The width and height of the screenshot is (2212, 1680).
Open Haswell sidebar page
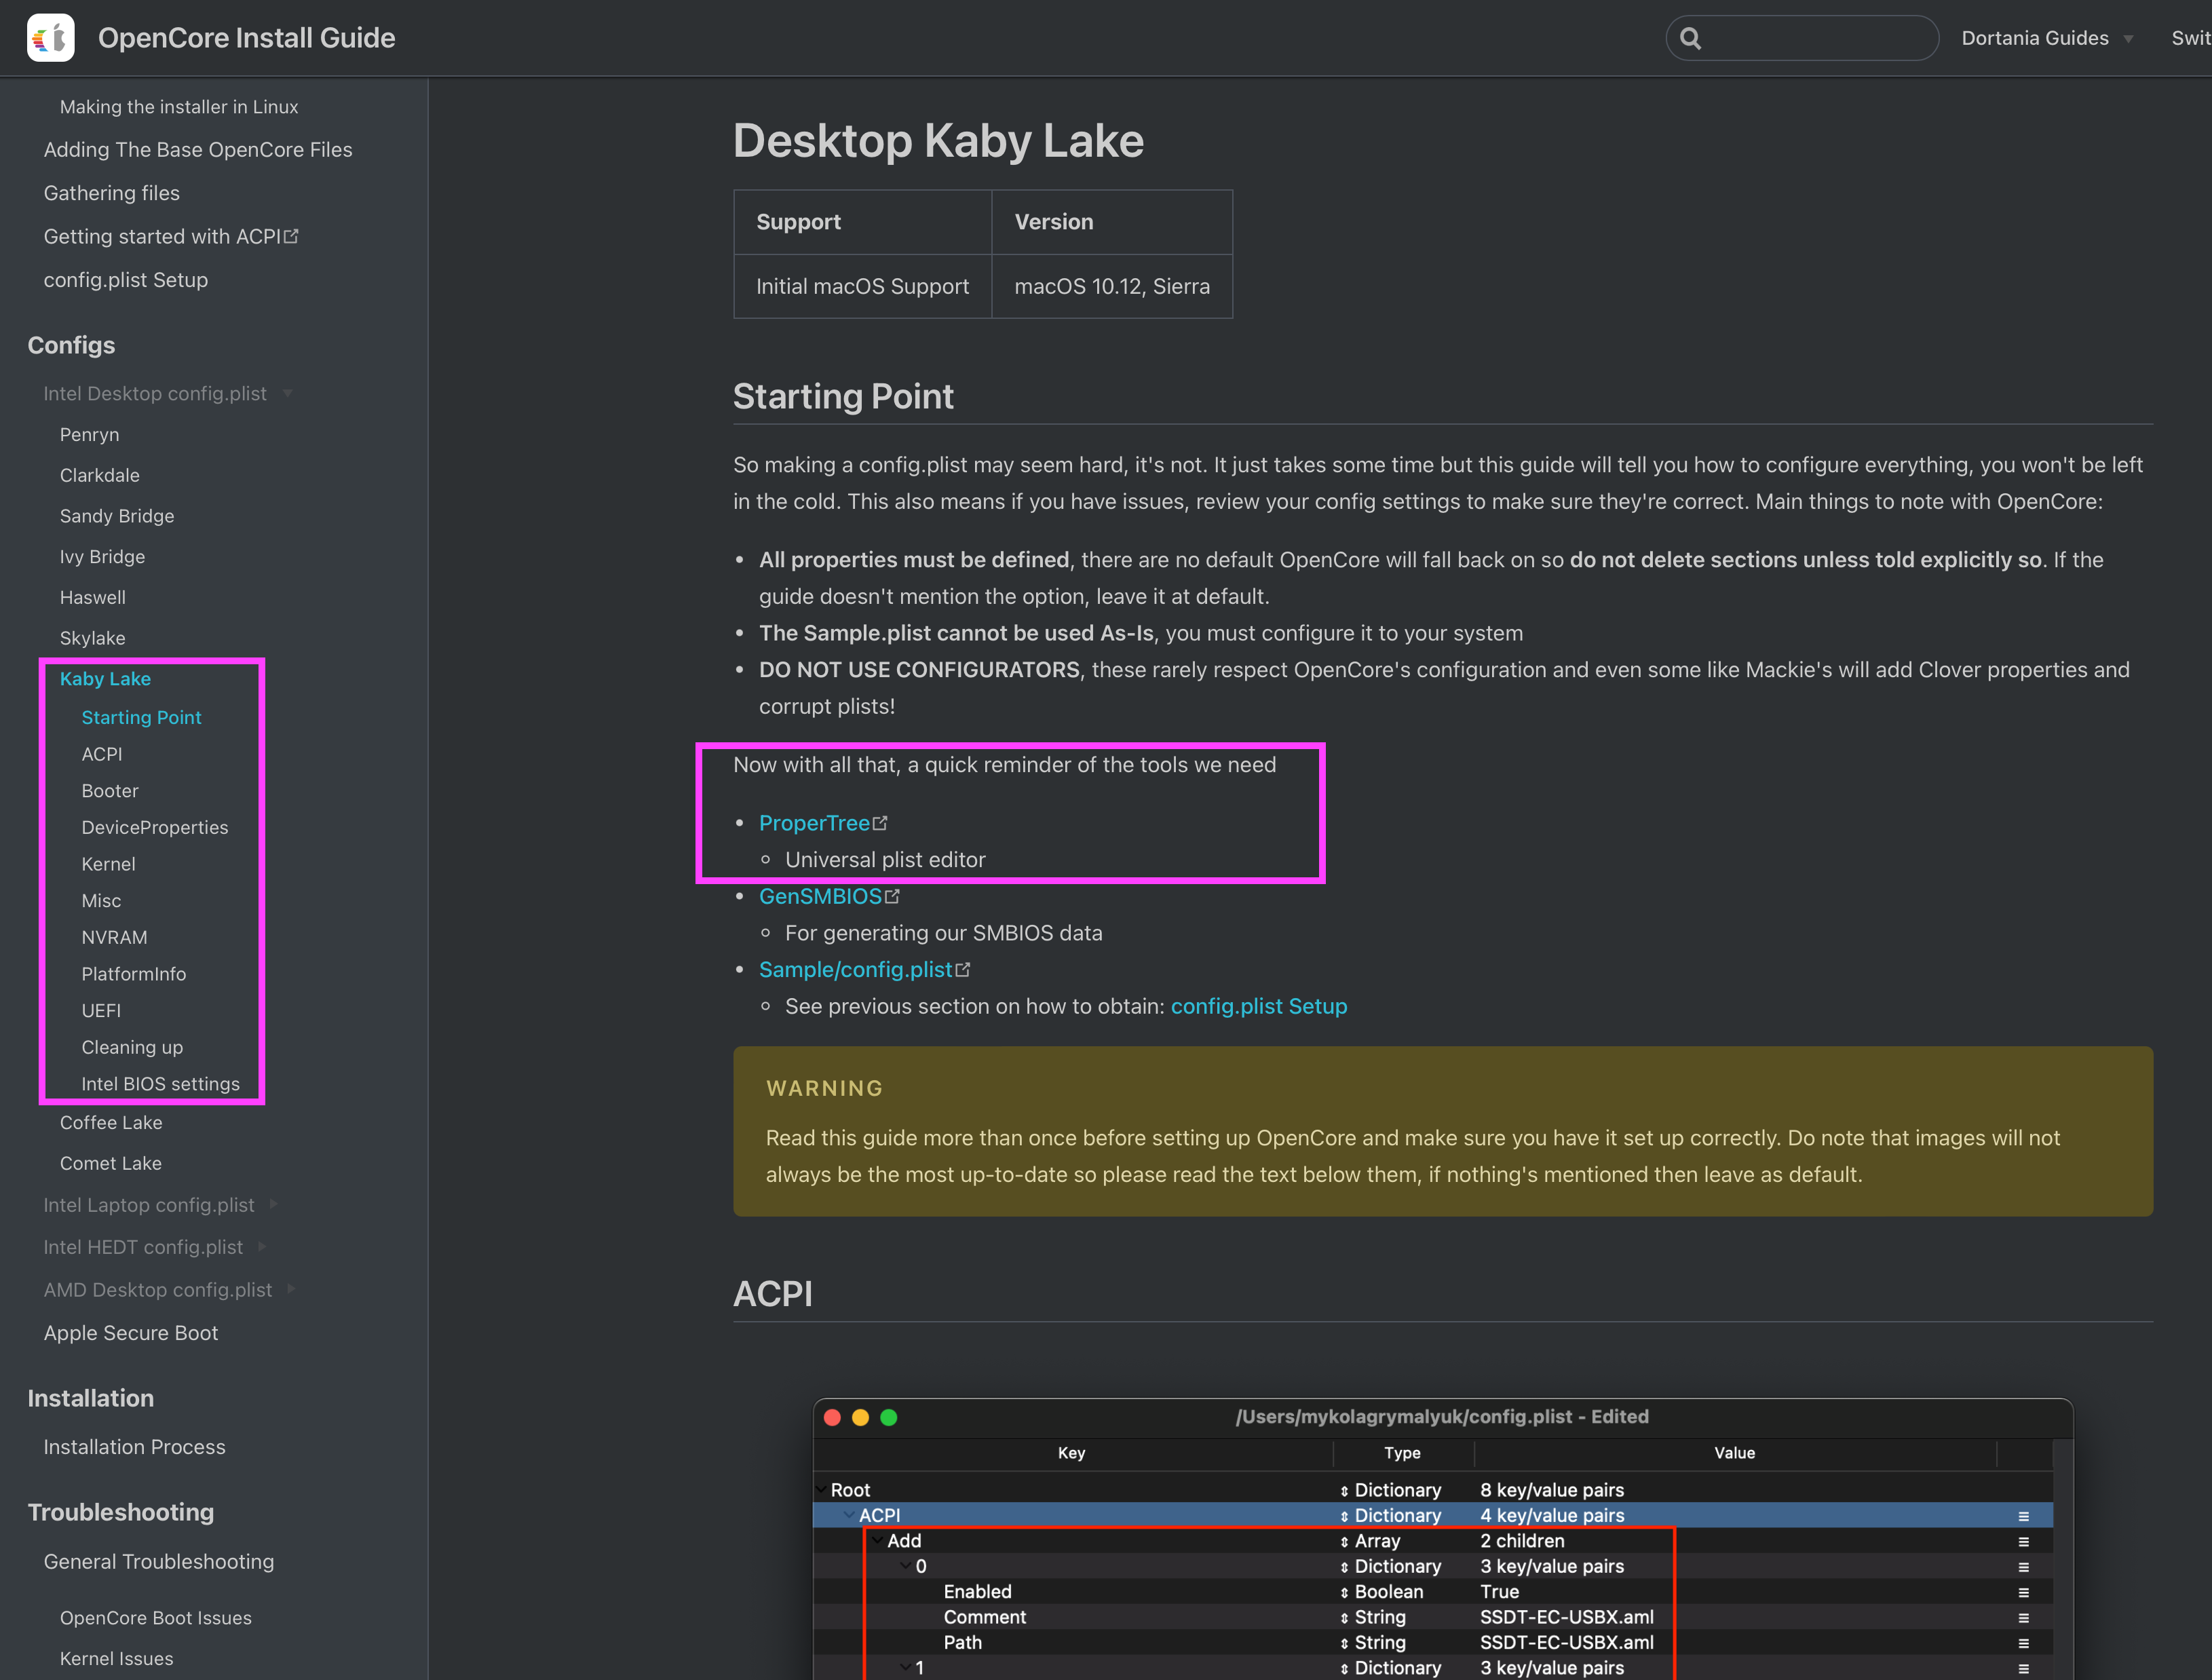(x=93, y=597)
